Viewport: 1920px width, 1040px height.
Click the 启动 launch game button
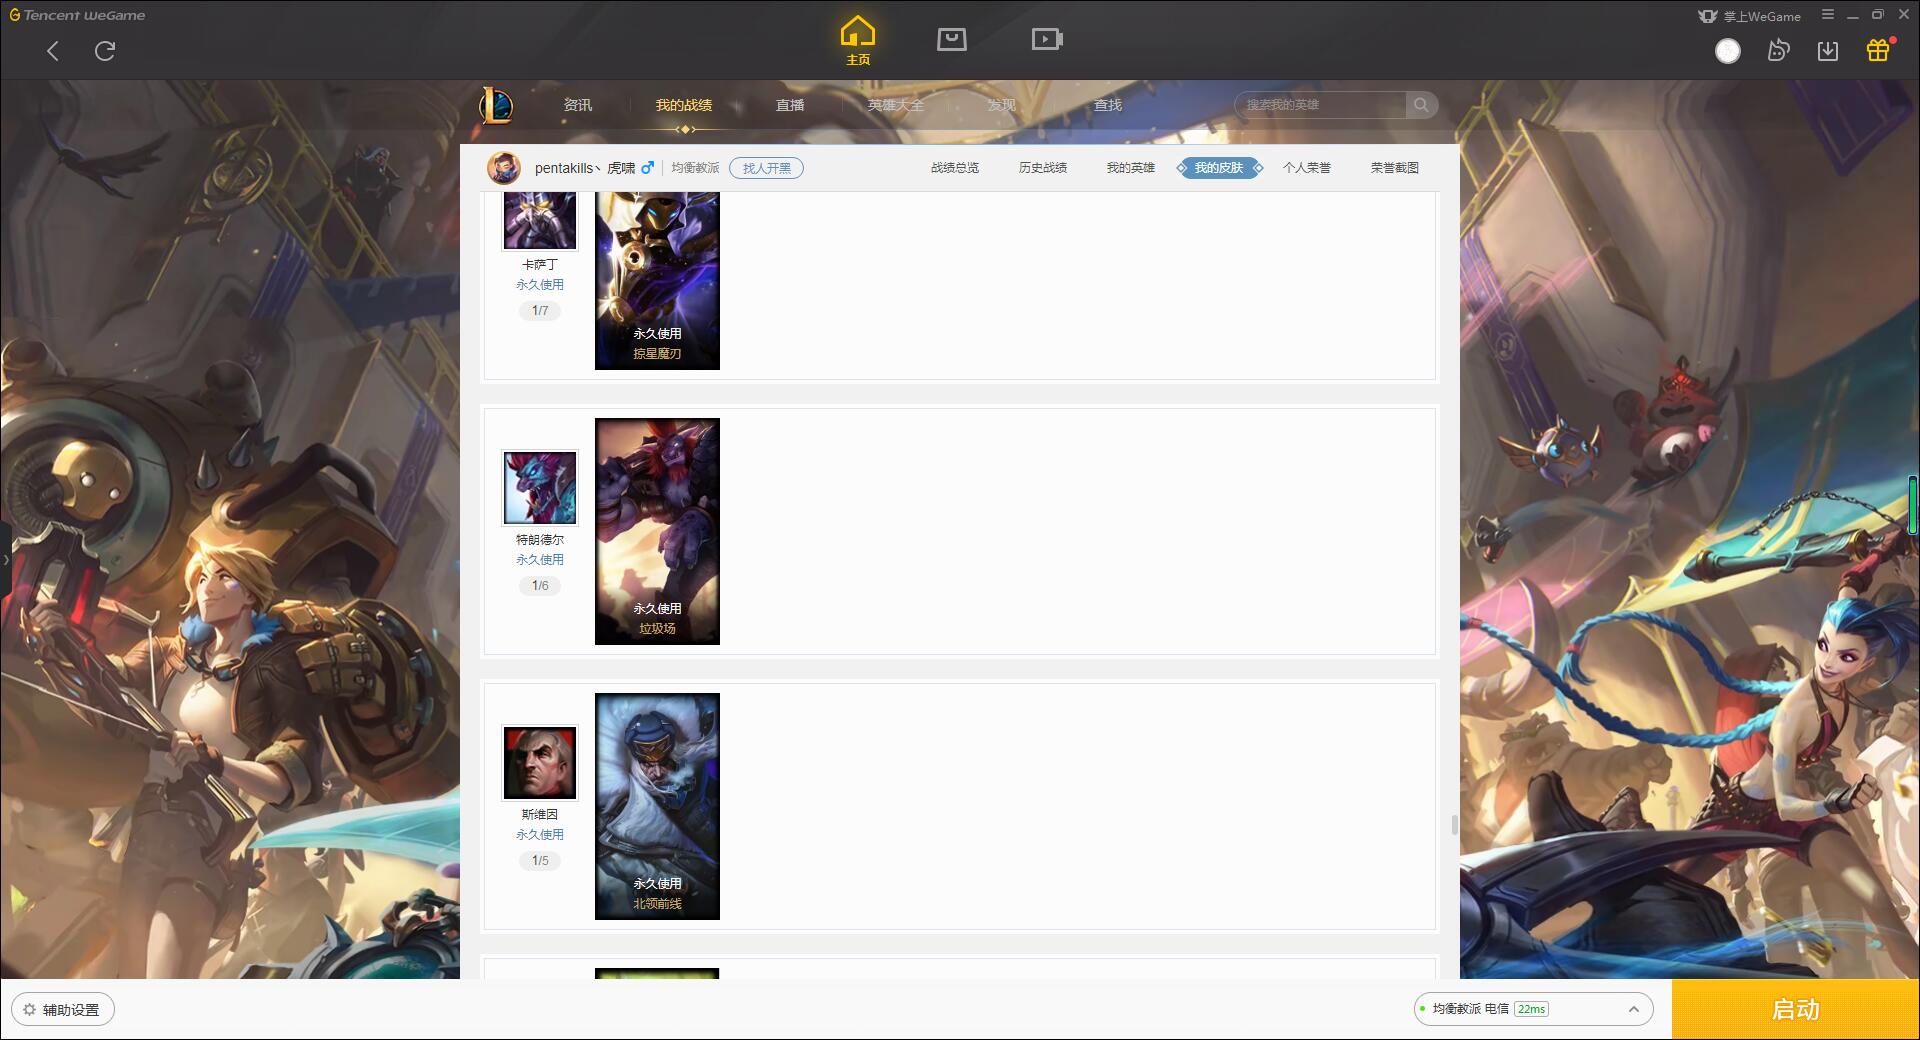1796,1010
